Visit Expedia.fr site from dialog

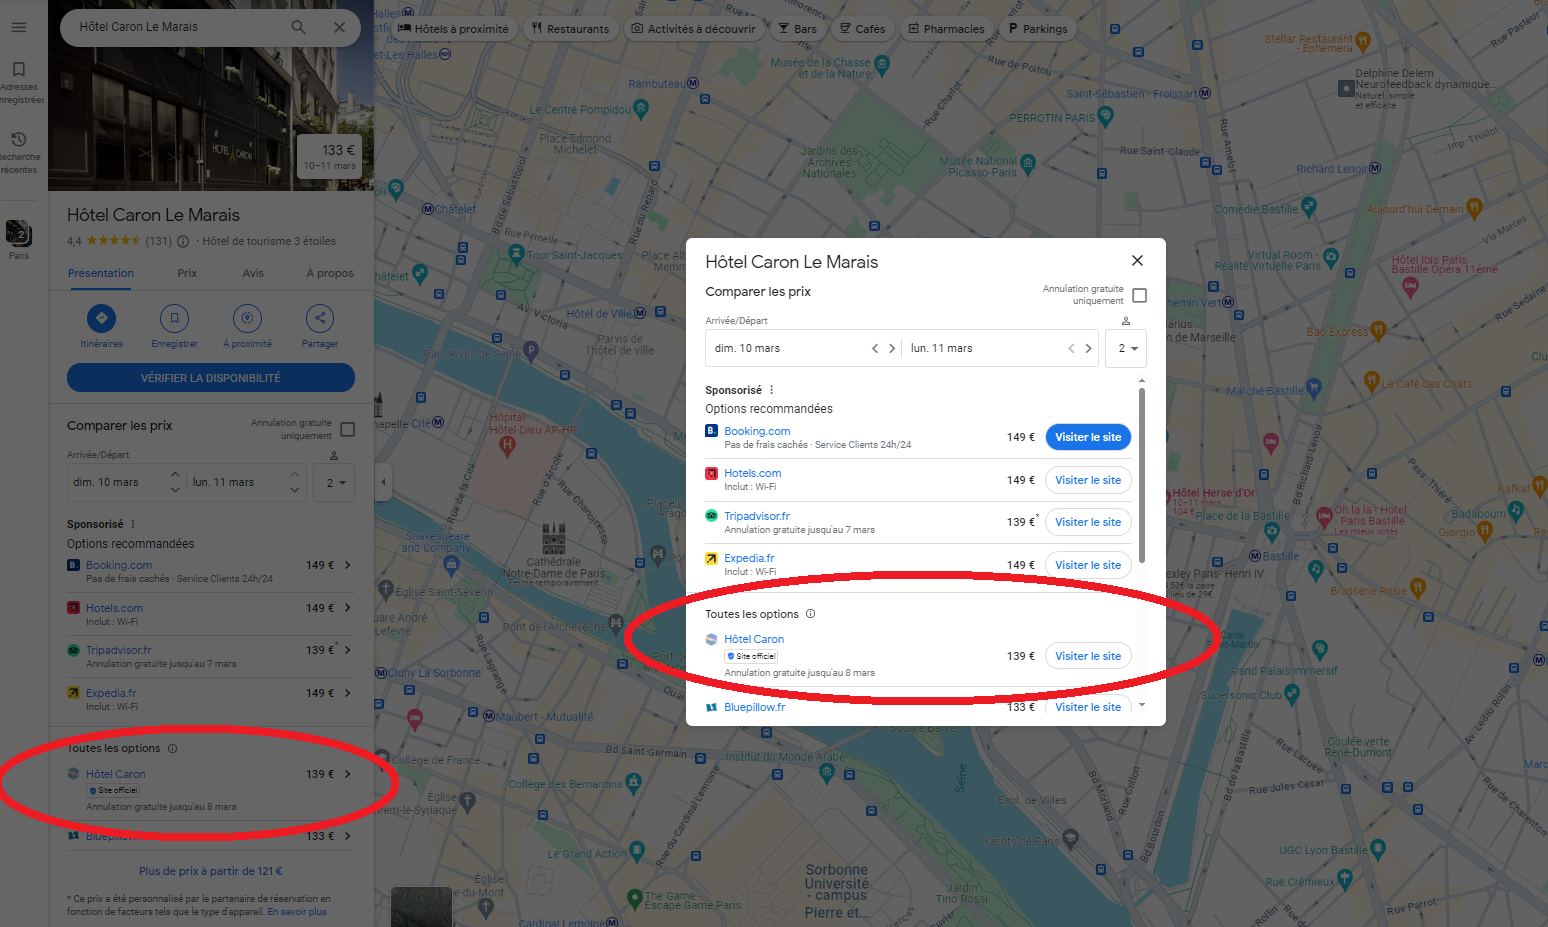click(x=1088, y=565)
